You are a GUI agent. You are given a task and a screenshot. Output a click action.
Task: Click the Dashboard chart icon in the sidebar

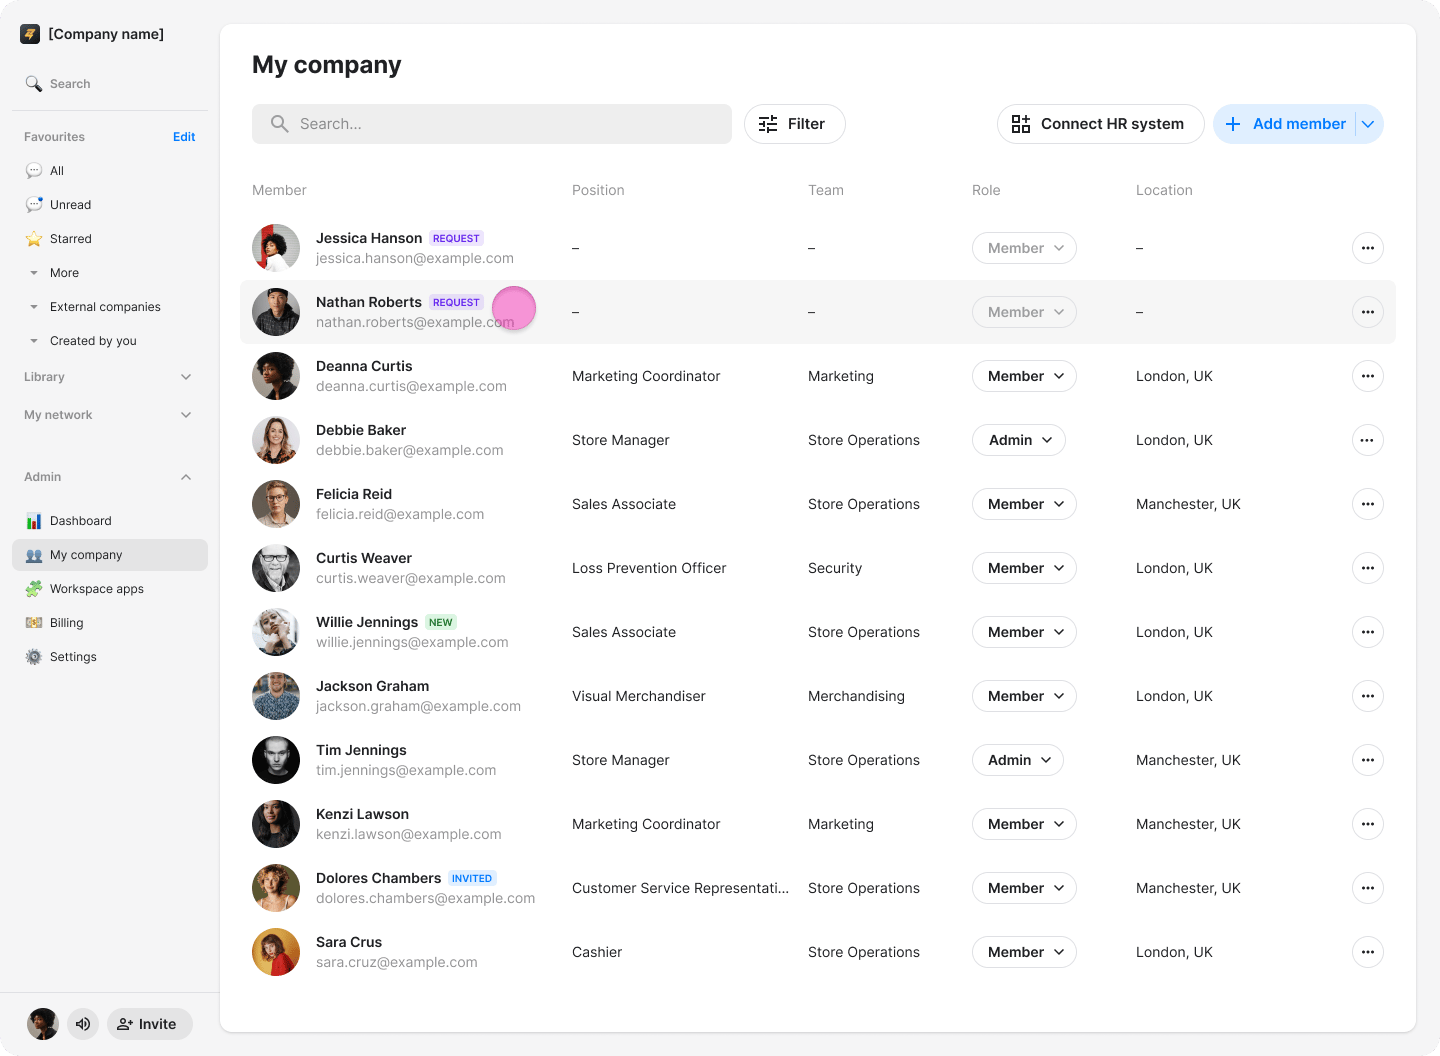pos(34,521)
